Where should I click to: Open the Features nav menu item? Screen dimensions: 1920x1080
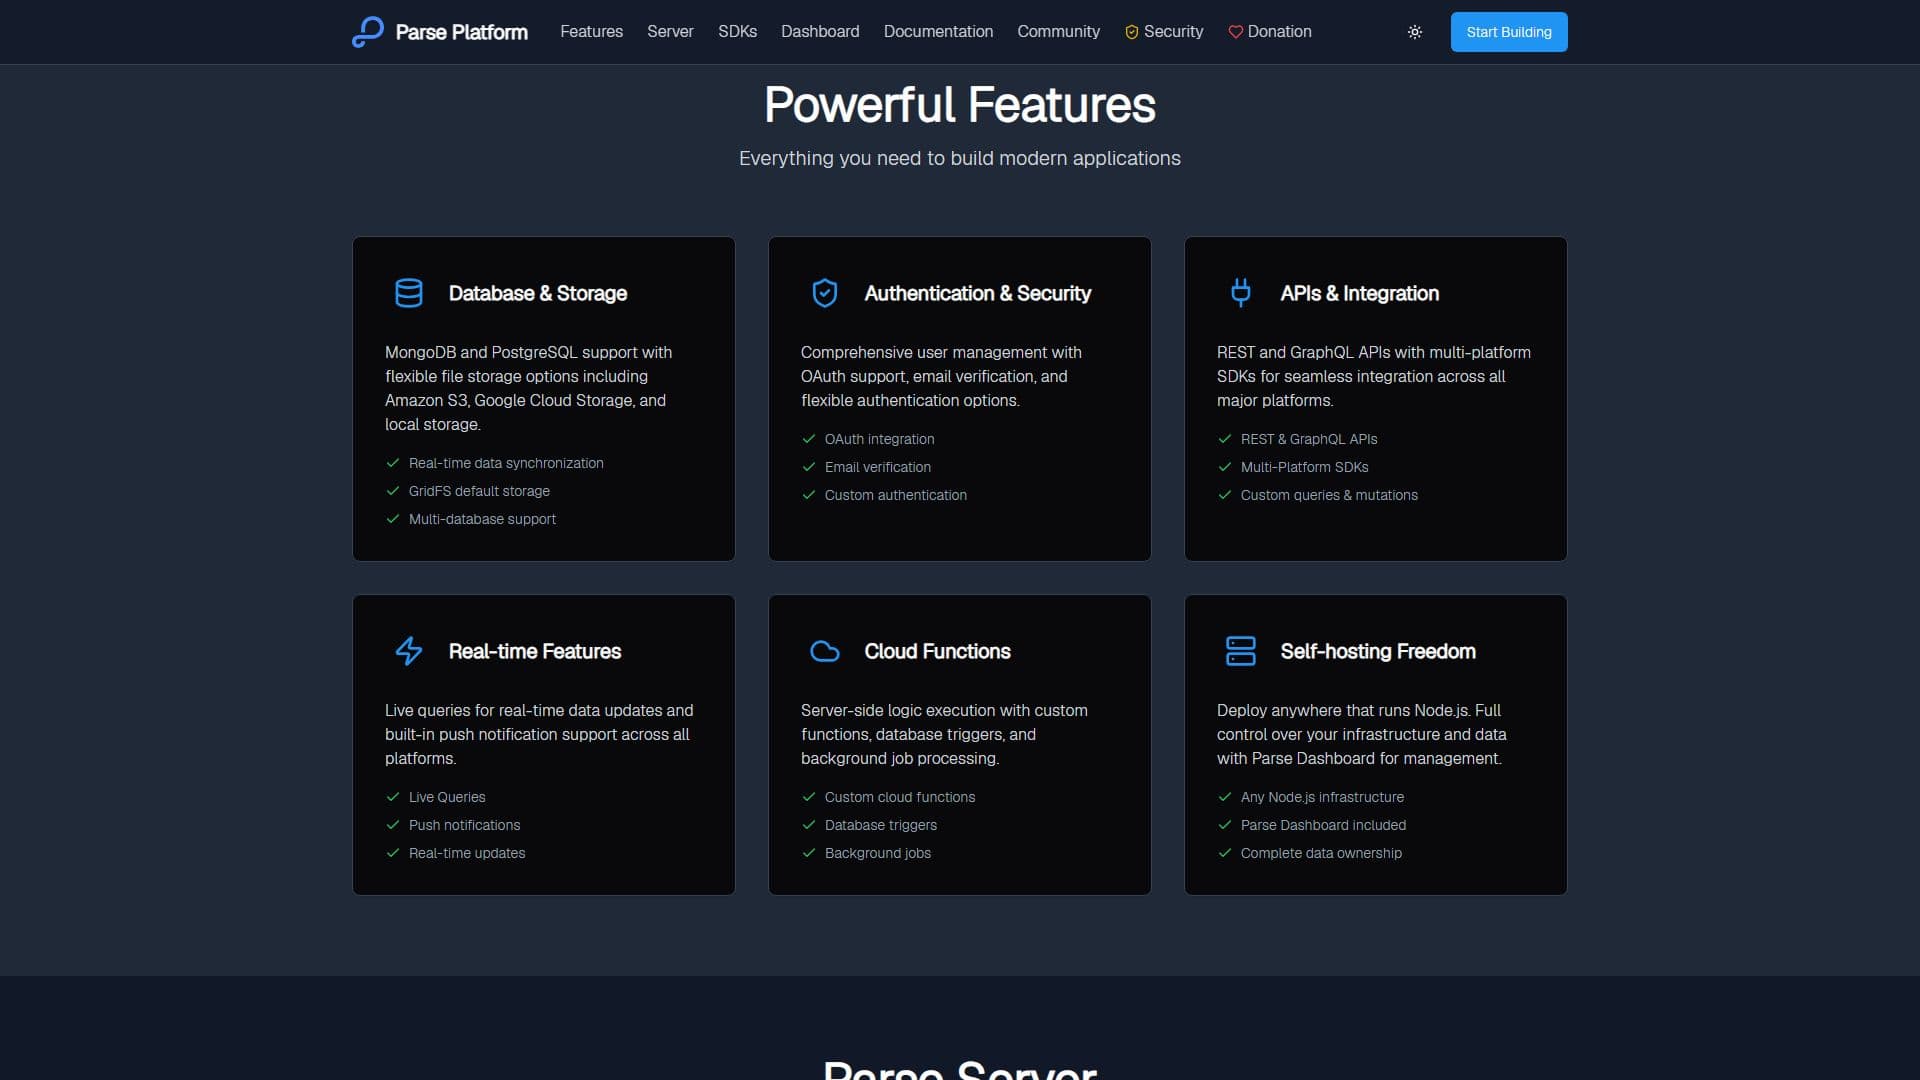(x=591, y=32)
